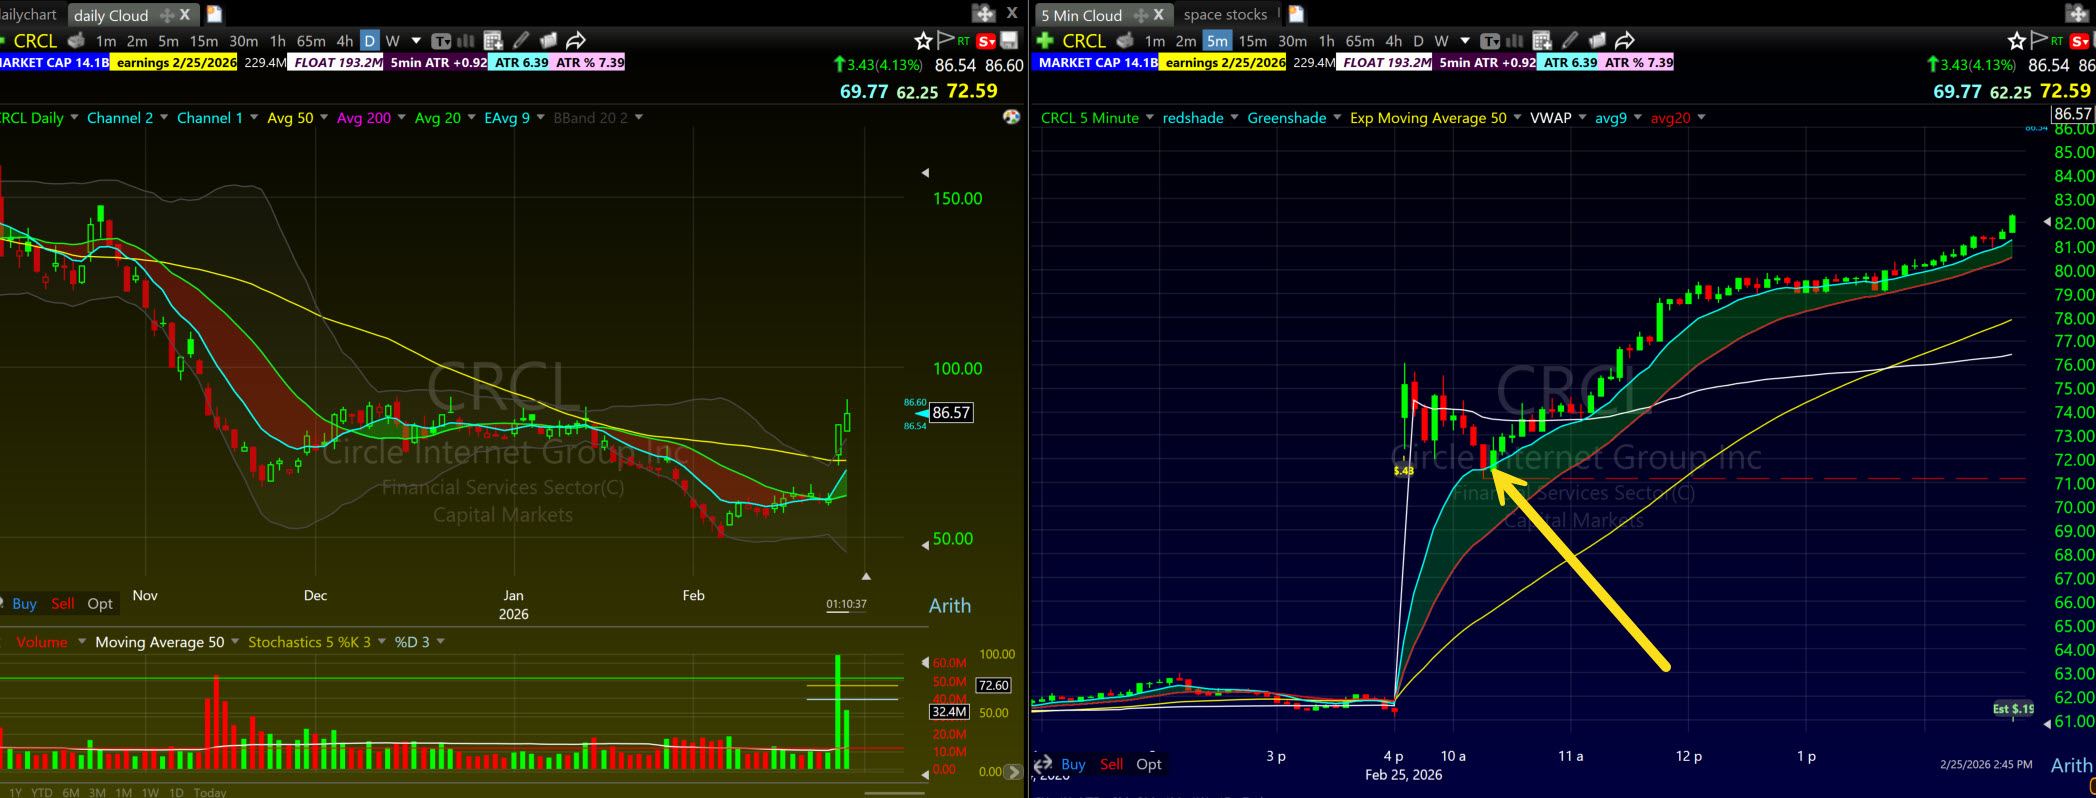Click Opt under the daily chart
Viewport: 2096px width, 798px height.
tap(100, 604)
